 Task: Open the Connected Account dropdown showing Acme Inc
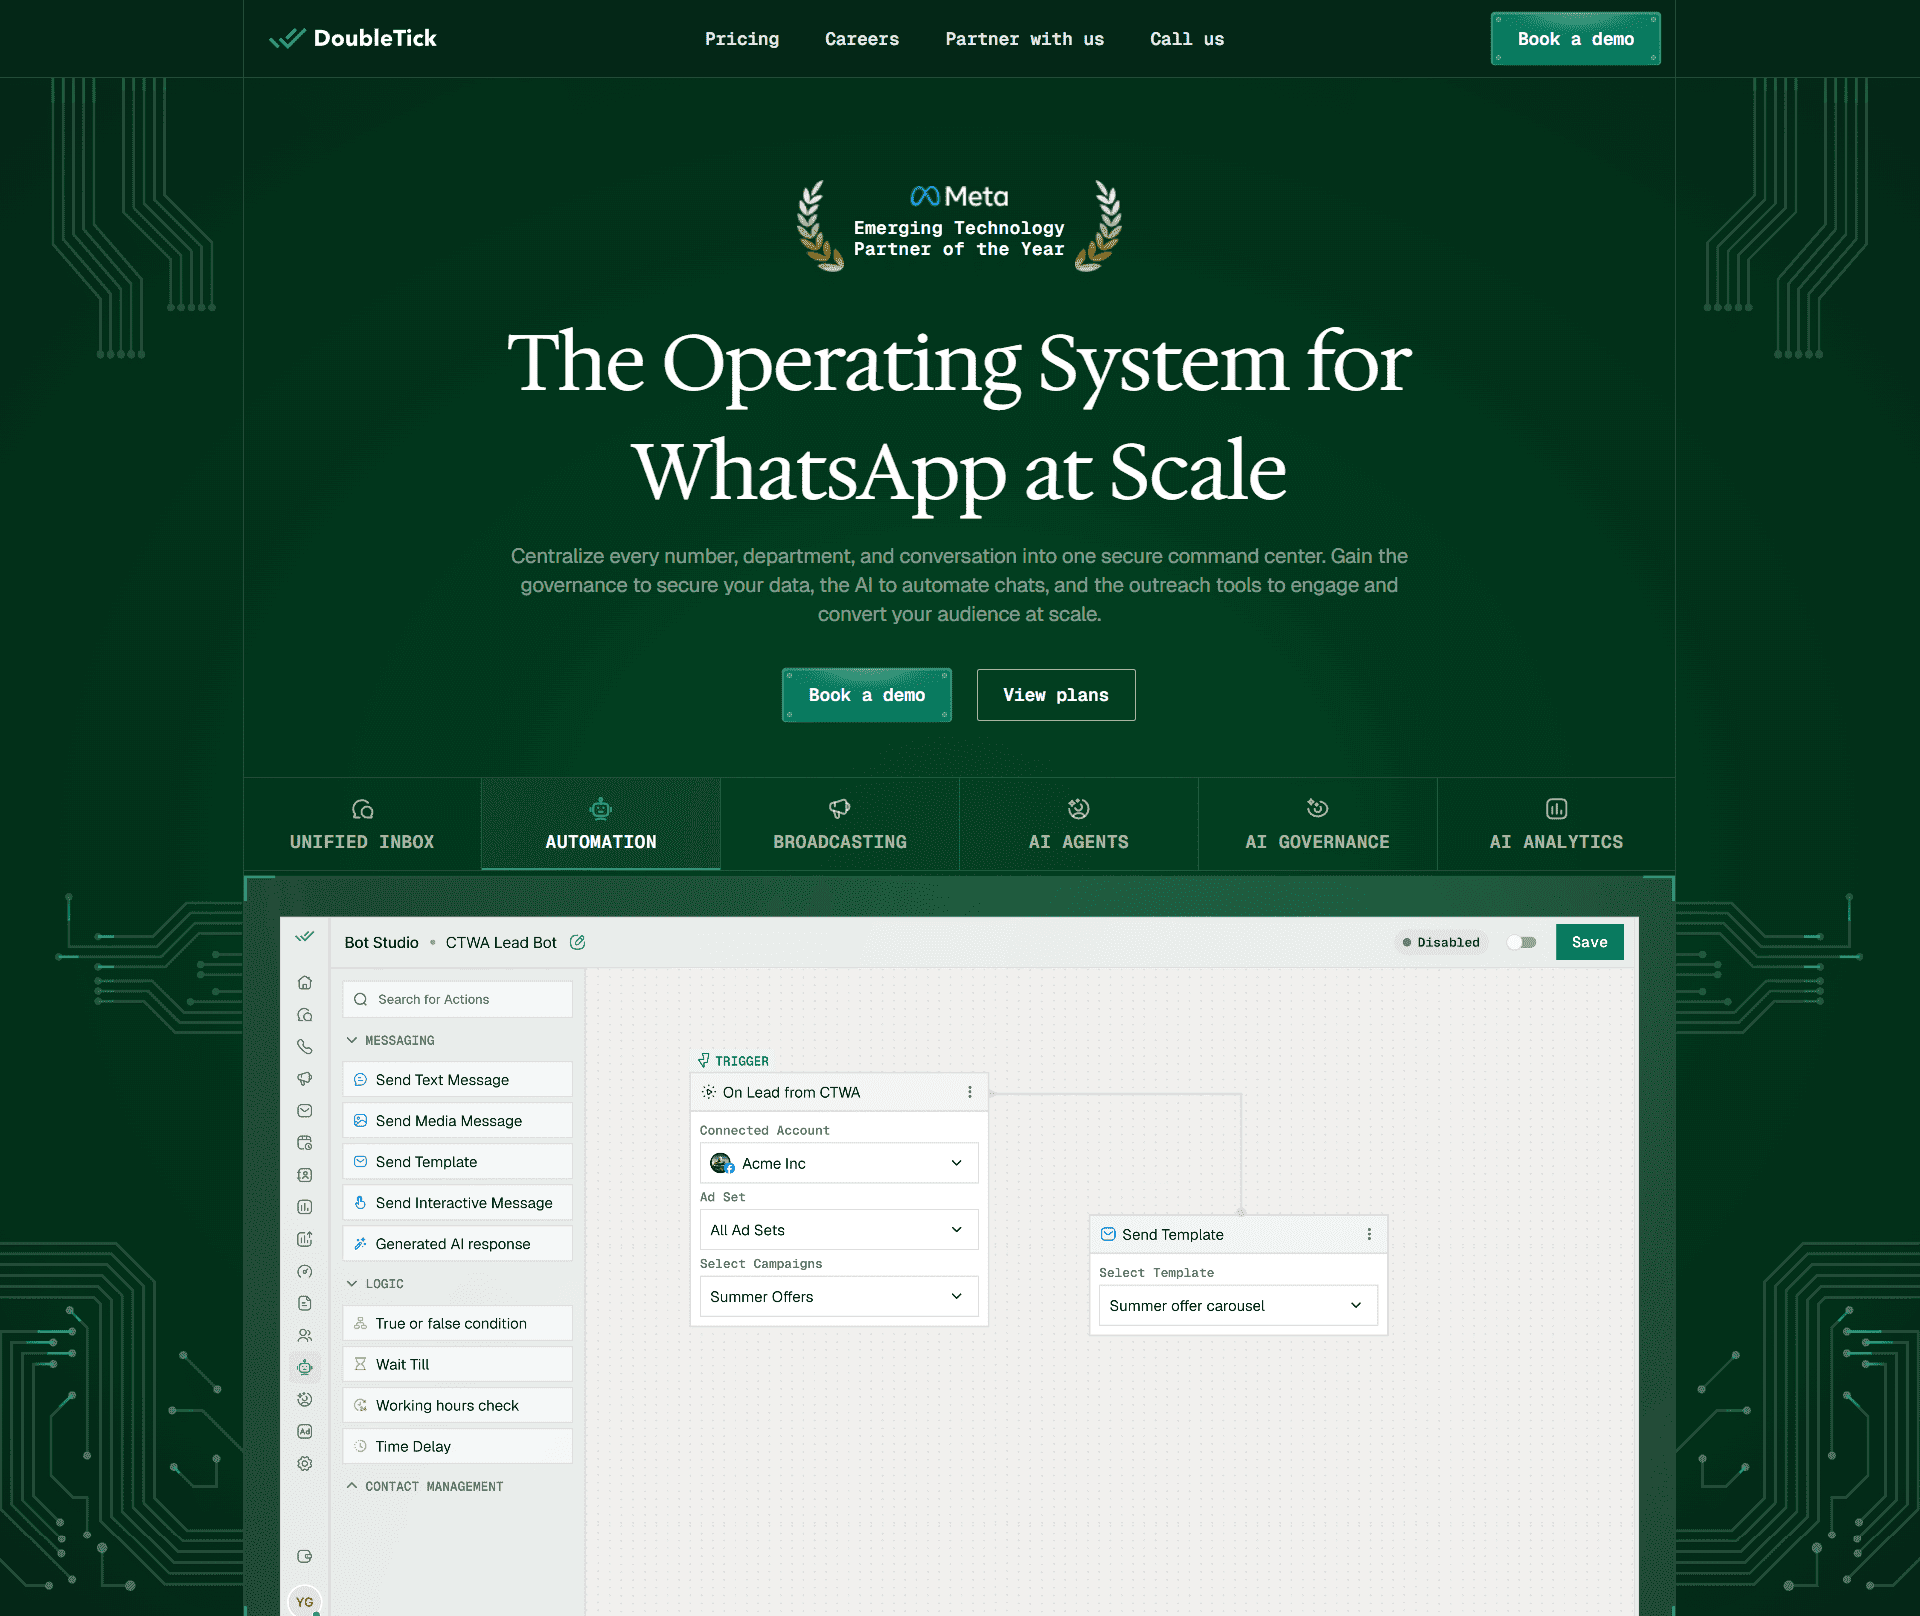838,1163
